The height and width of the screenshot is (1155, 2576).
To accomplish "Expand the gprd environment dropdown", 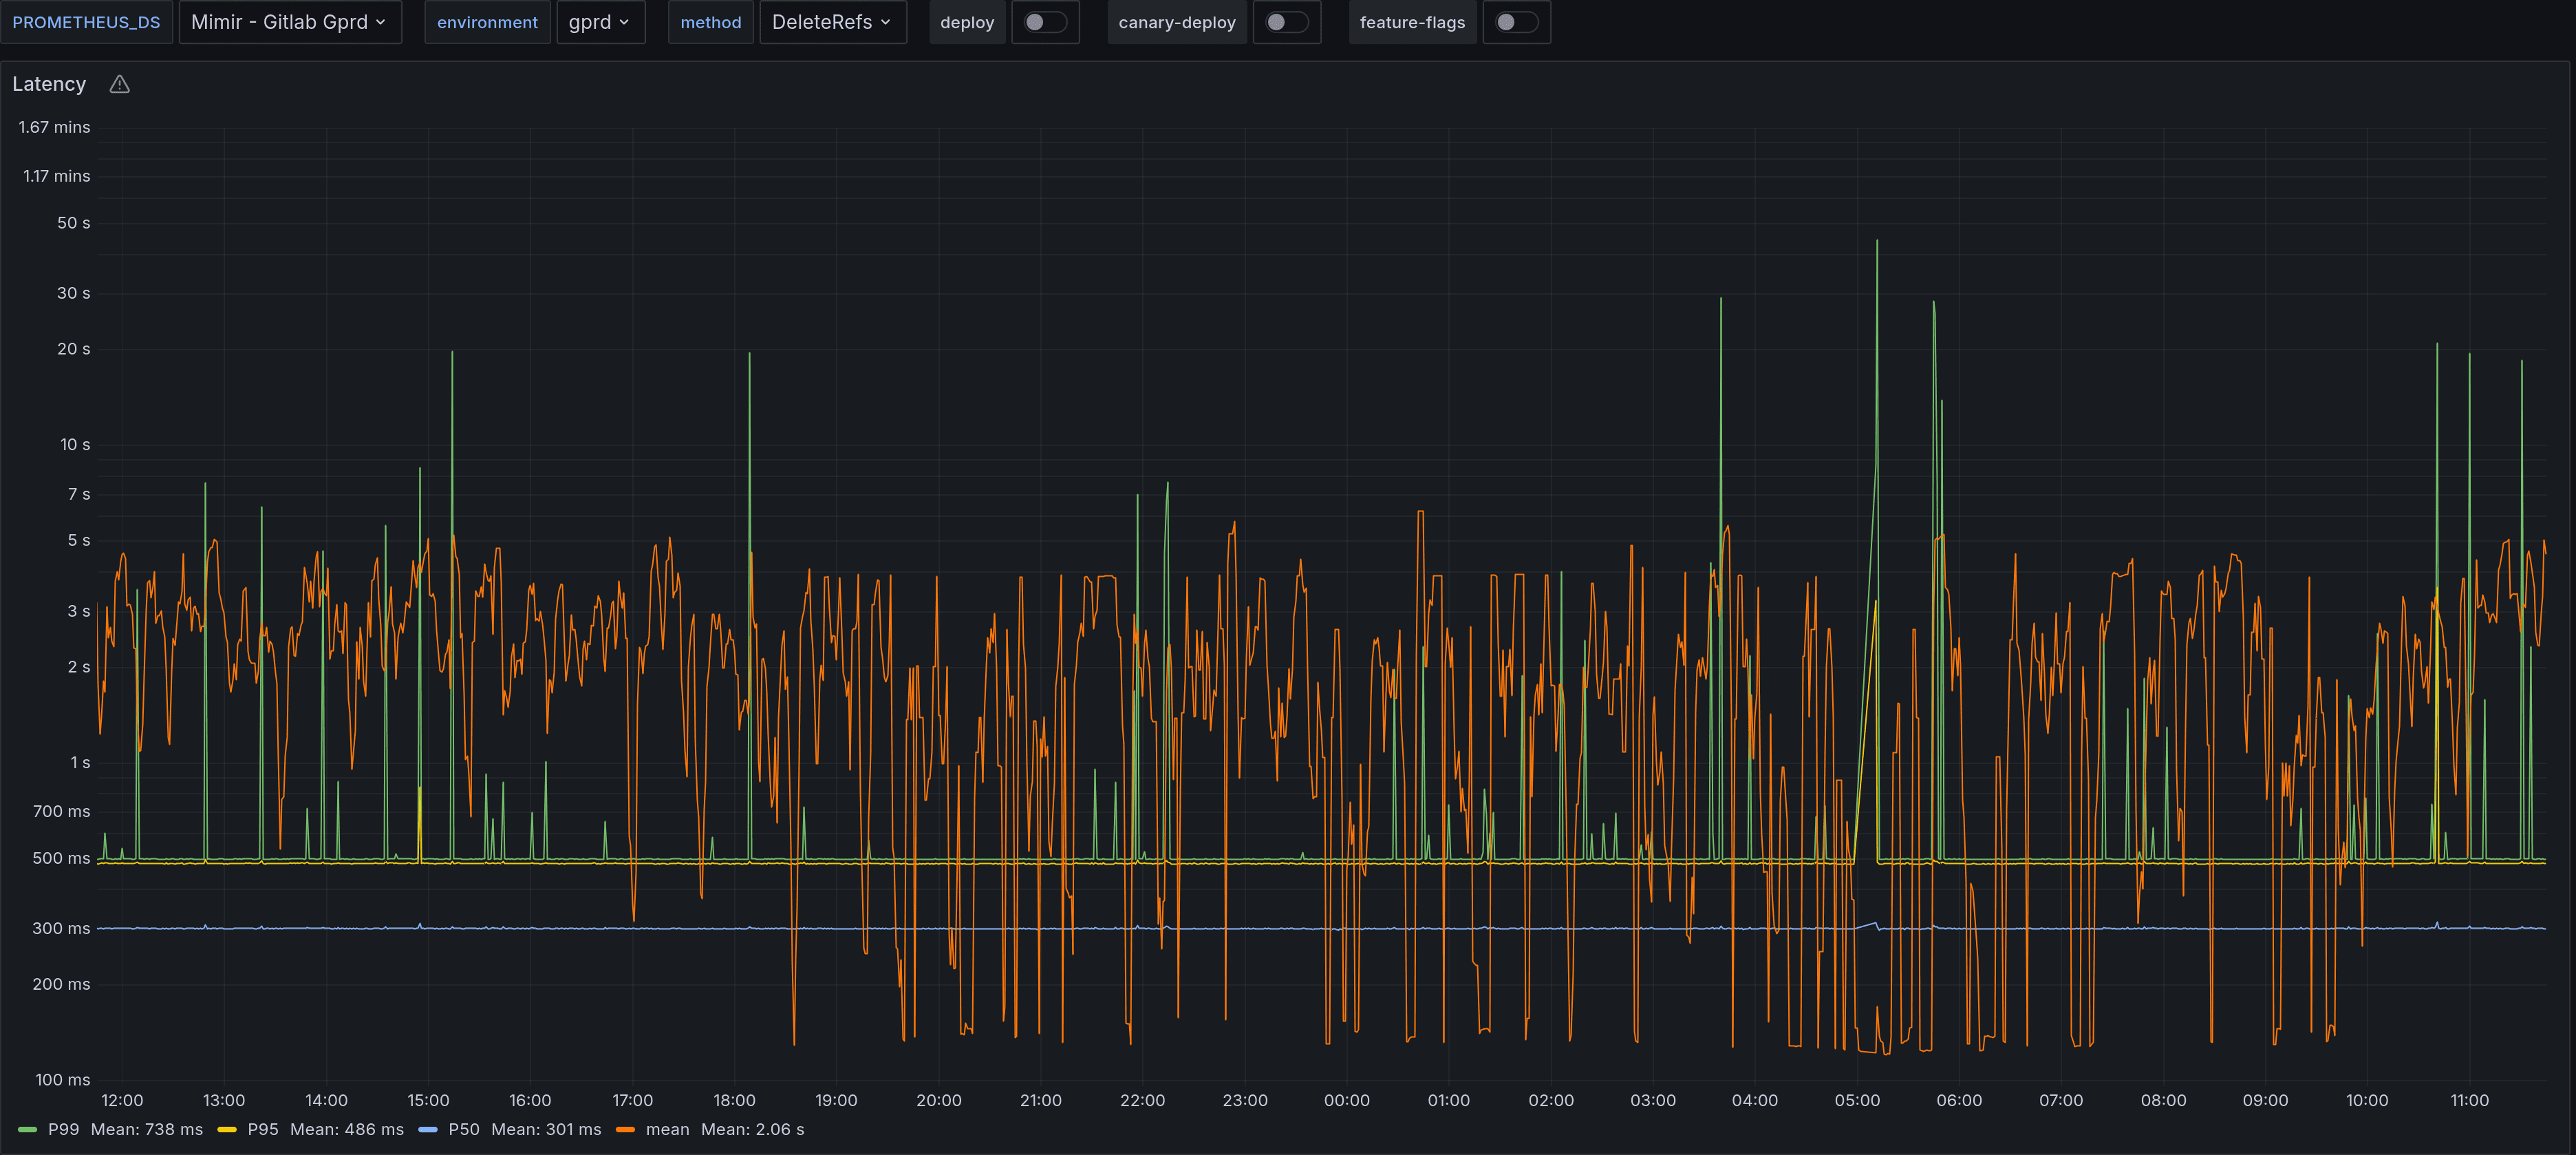I will pos(600,22).
